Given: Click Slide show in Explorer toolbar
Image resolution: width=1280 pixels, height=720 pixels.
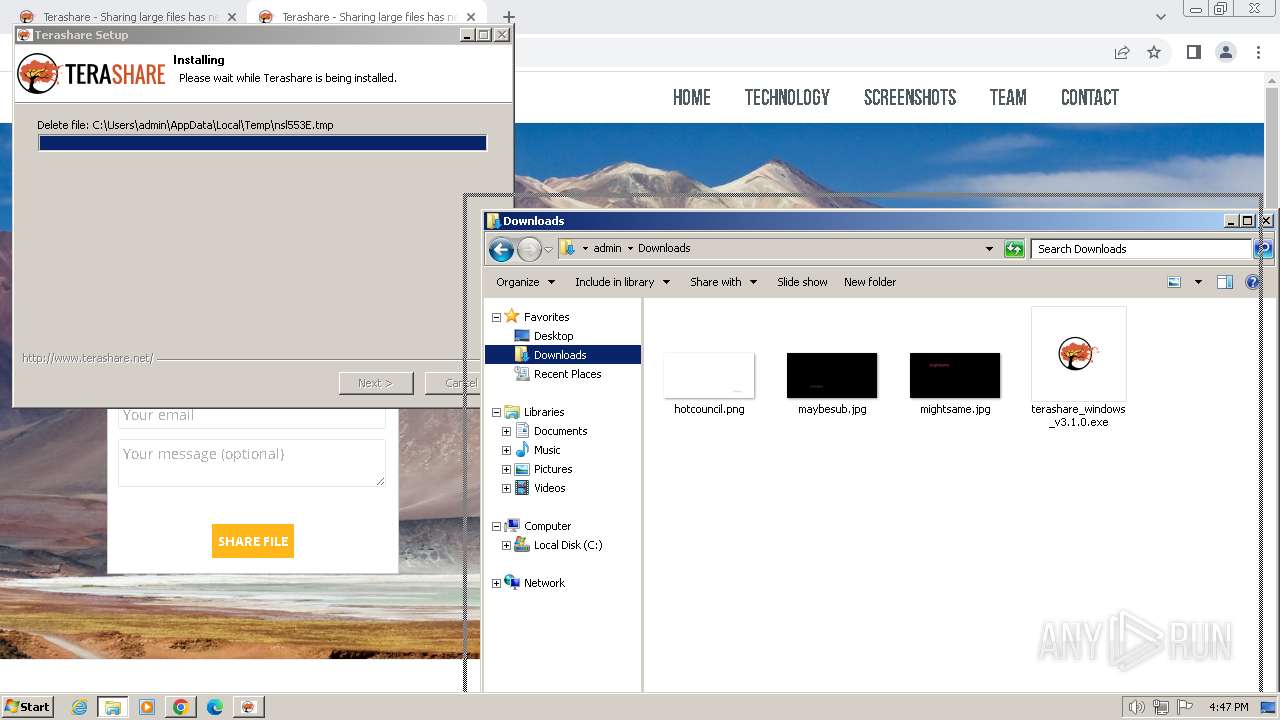Looking at the screenshot, I should [x=802, y=282].
